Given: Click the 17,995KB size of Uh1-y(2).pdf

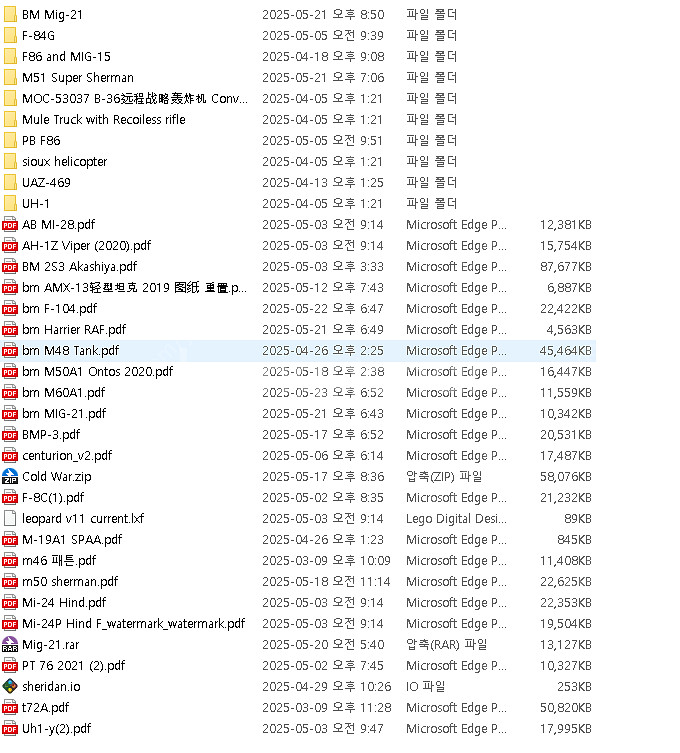Looking at the screenshot, I should (566, 729).
